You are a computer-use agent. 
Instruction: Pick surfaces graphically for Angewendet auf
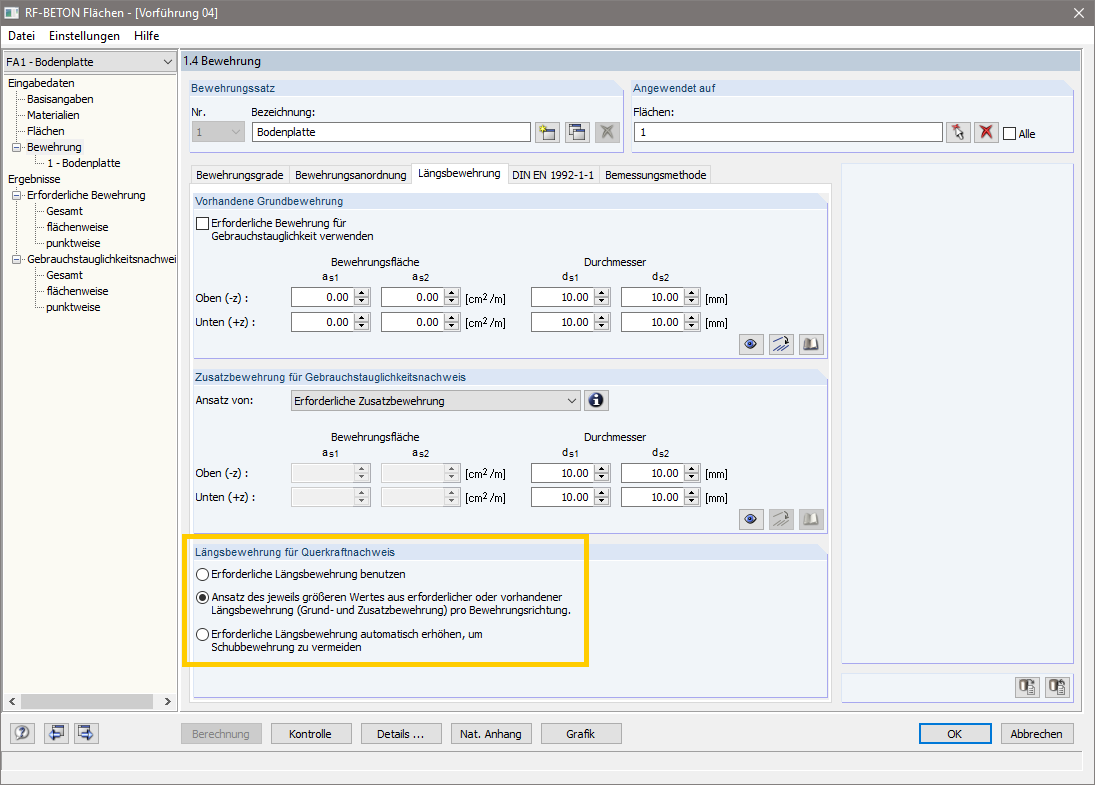[958, 131]
